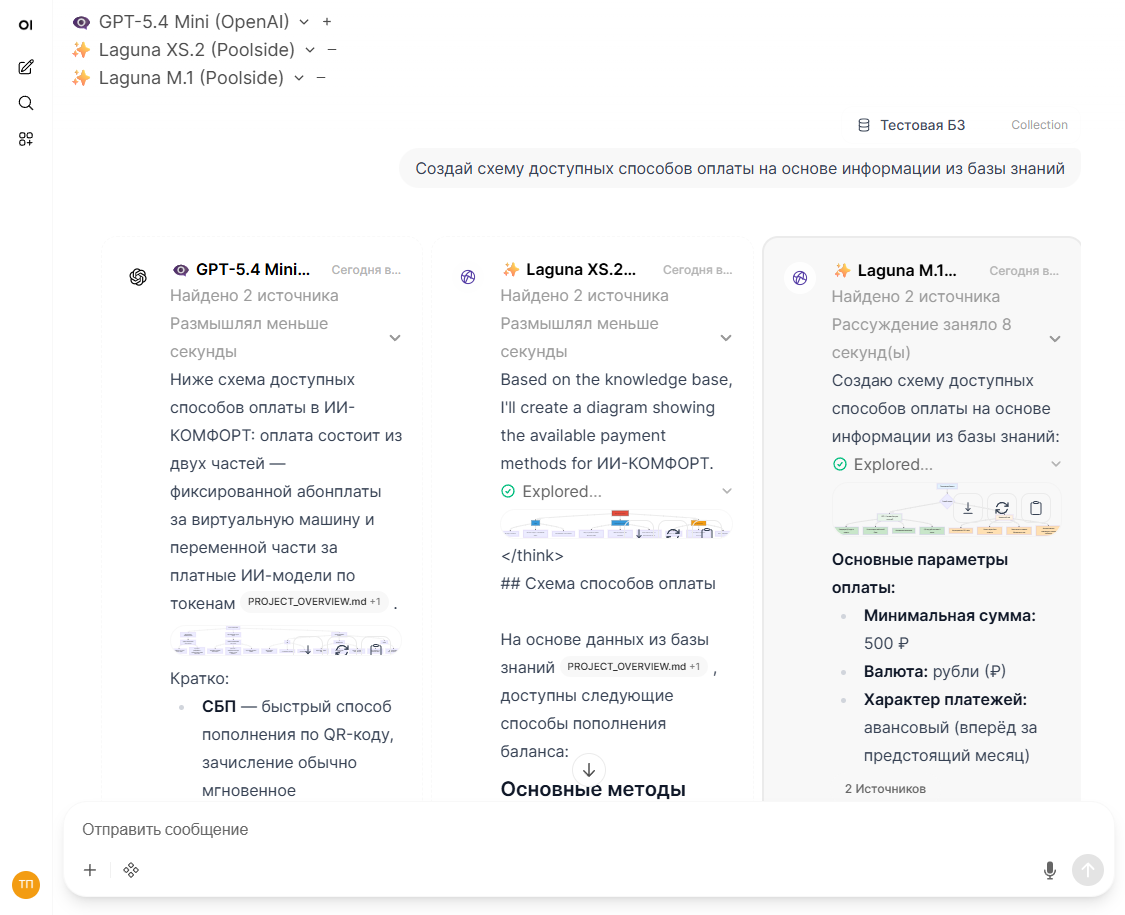Show found sources under GPT-5.4 Mini

[254, 296]
